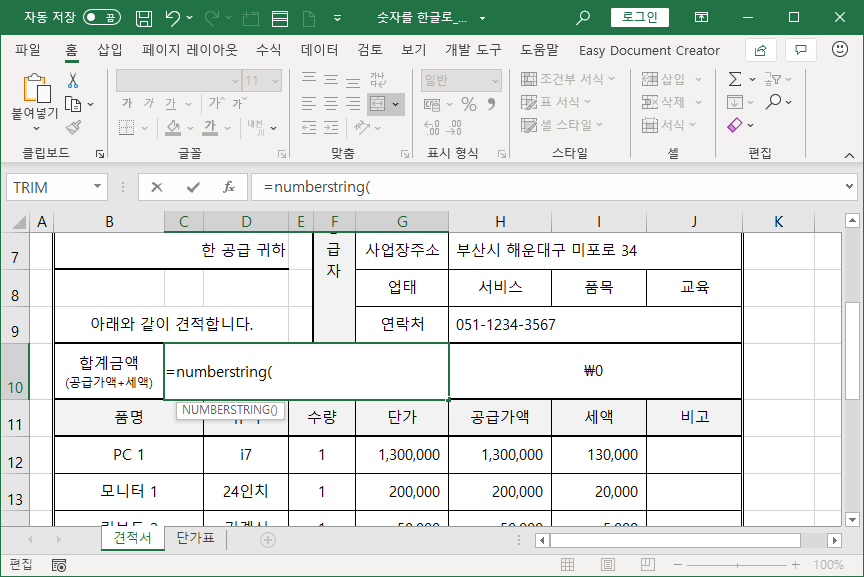
Task: Open the Customize Quick Access Toolbar dropdown
Action: pyautogui.click(x=337, y=18)
